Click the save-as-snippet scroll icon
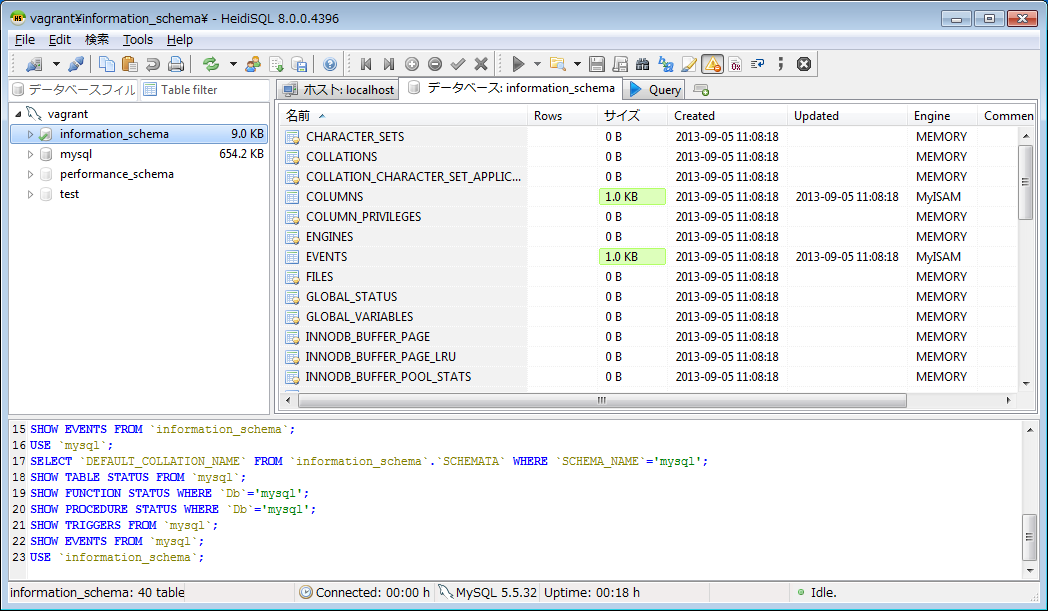 click(x=620, y=64)
